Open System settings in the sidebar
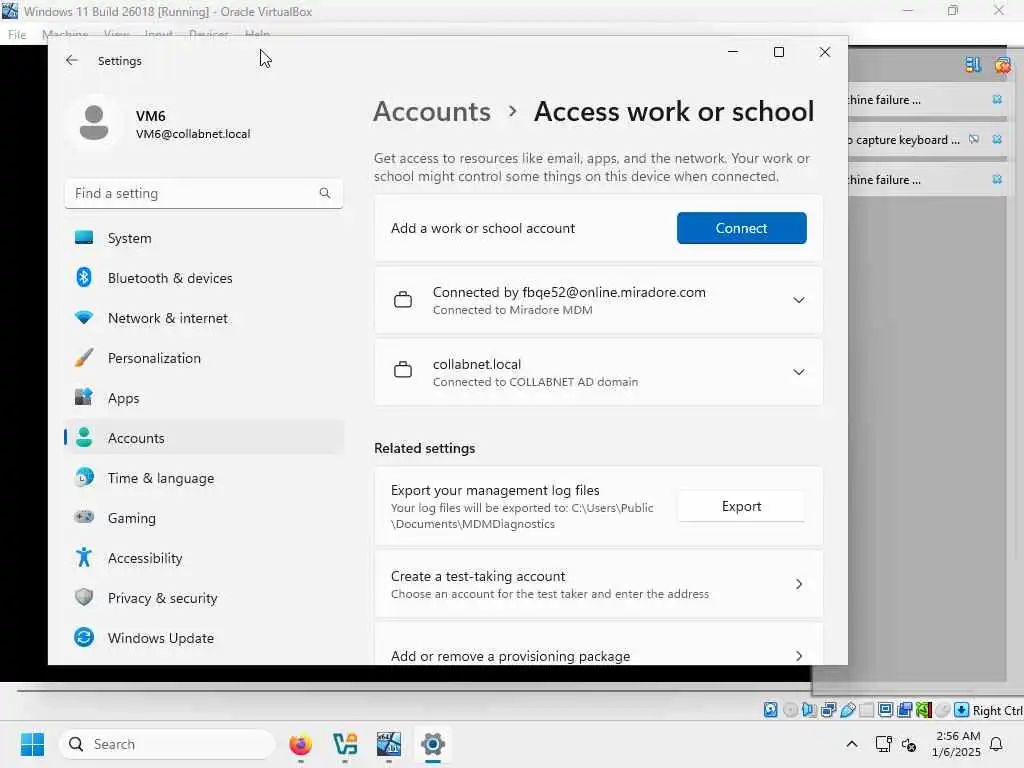This screenshot has width=1024, height=768. [204, 238]
